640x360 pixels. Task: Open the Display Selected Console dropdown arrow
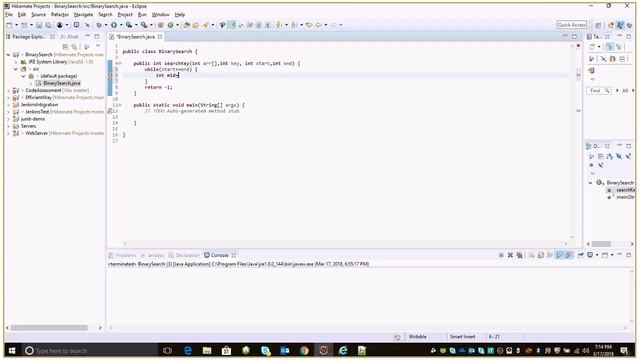click(x=597, y=255)
